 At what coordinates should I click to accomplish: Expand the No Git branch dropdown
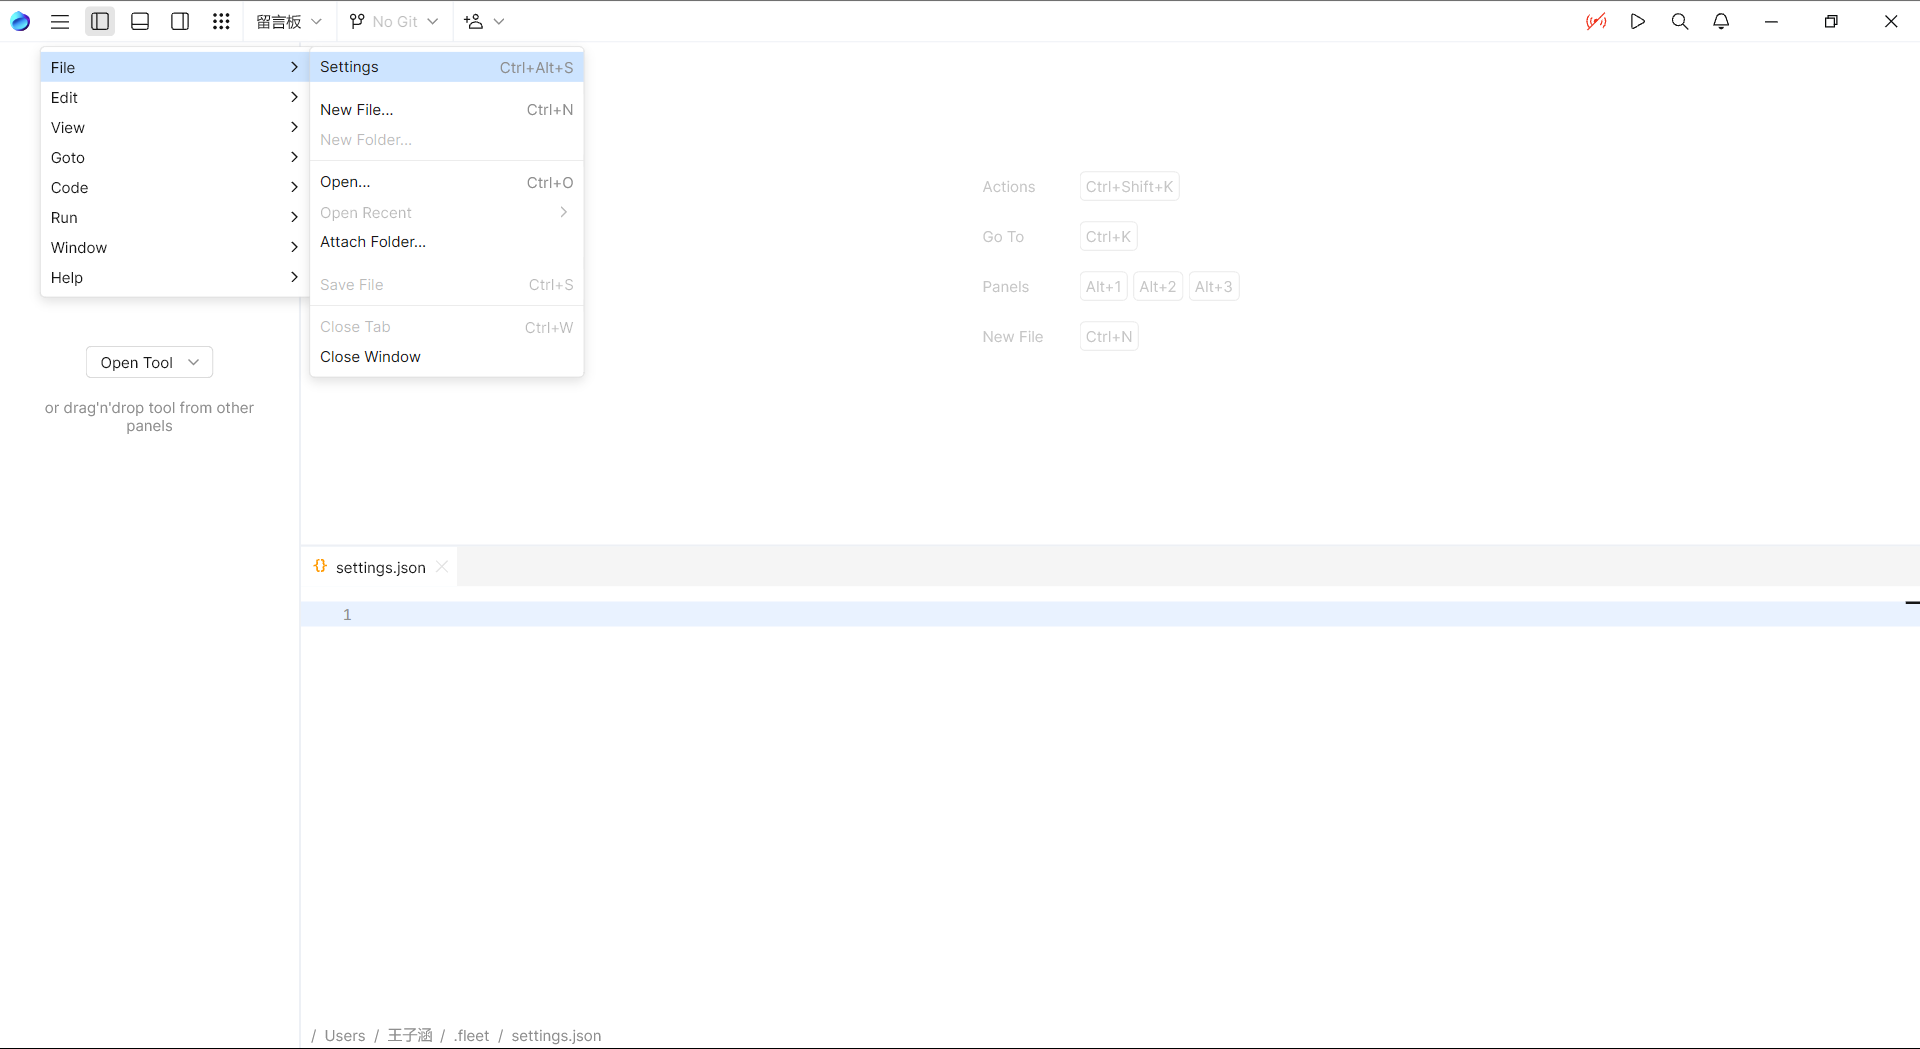coord(394,21)
